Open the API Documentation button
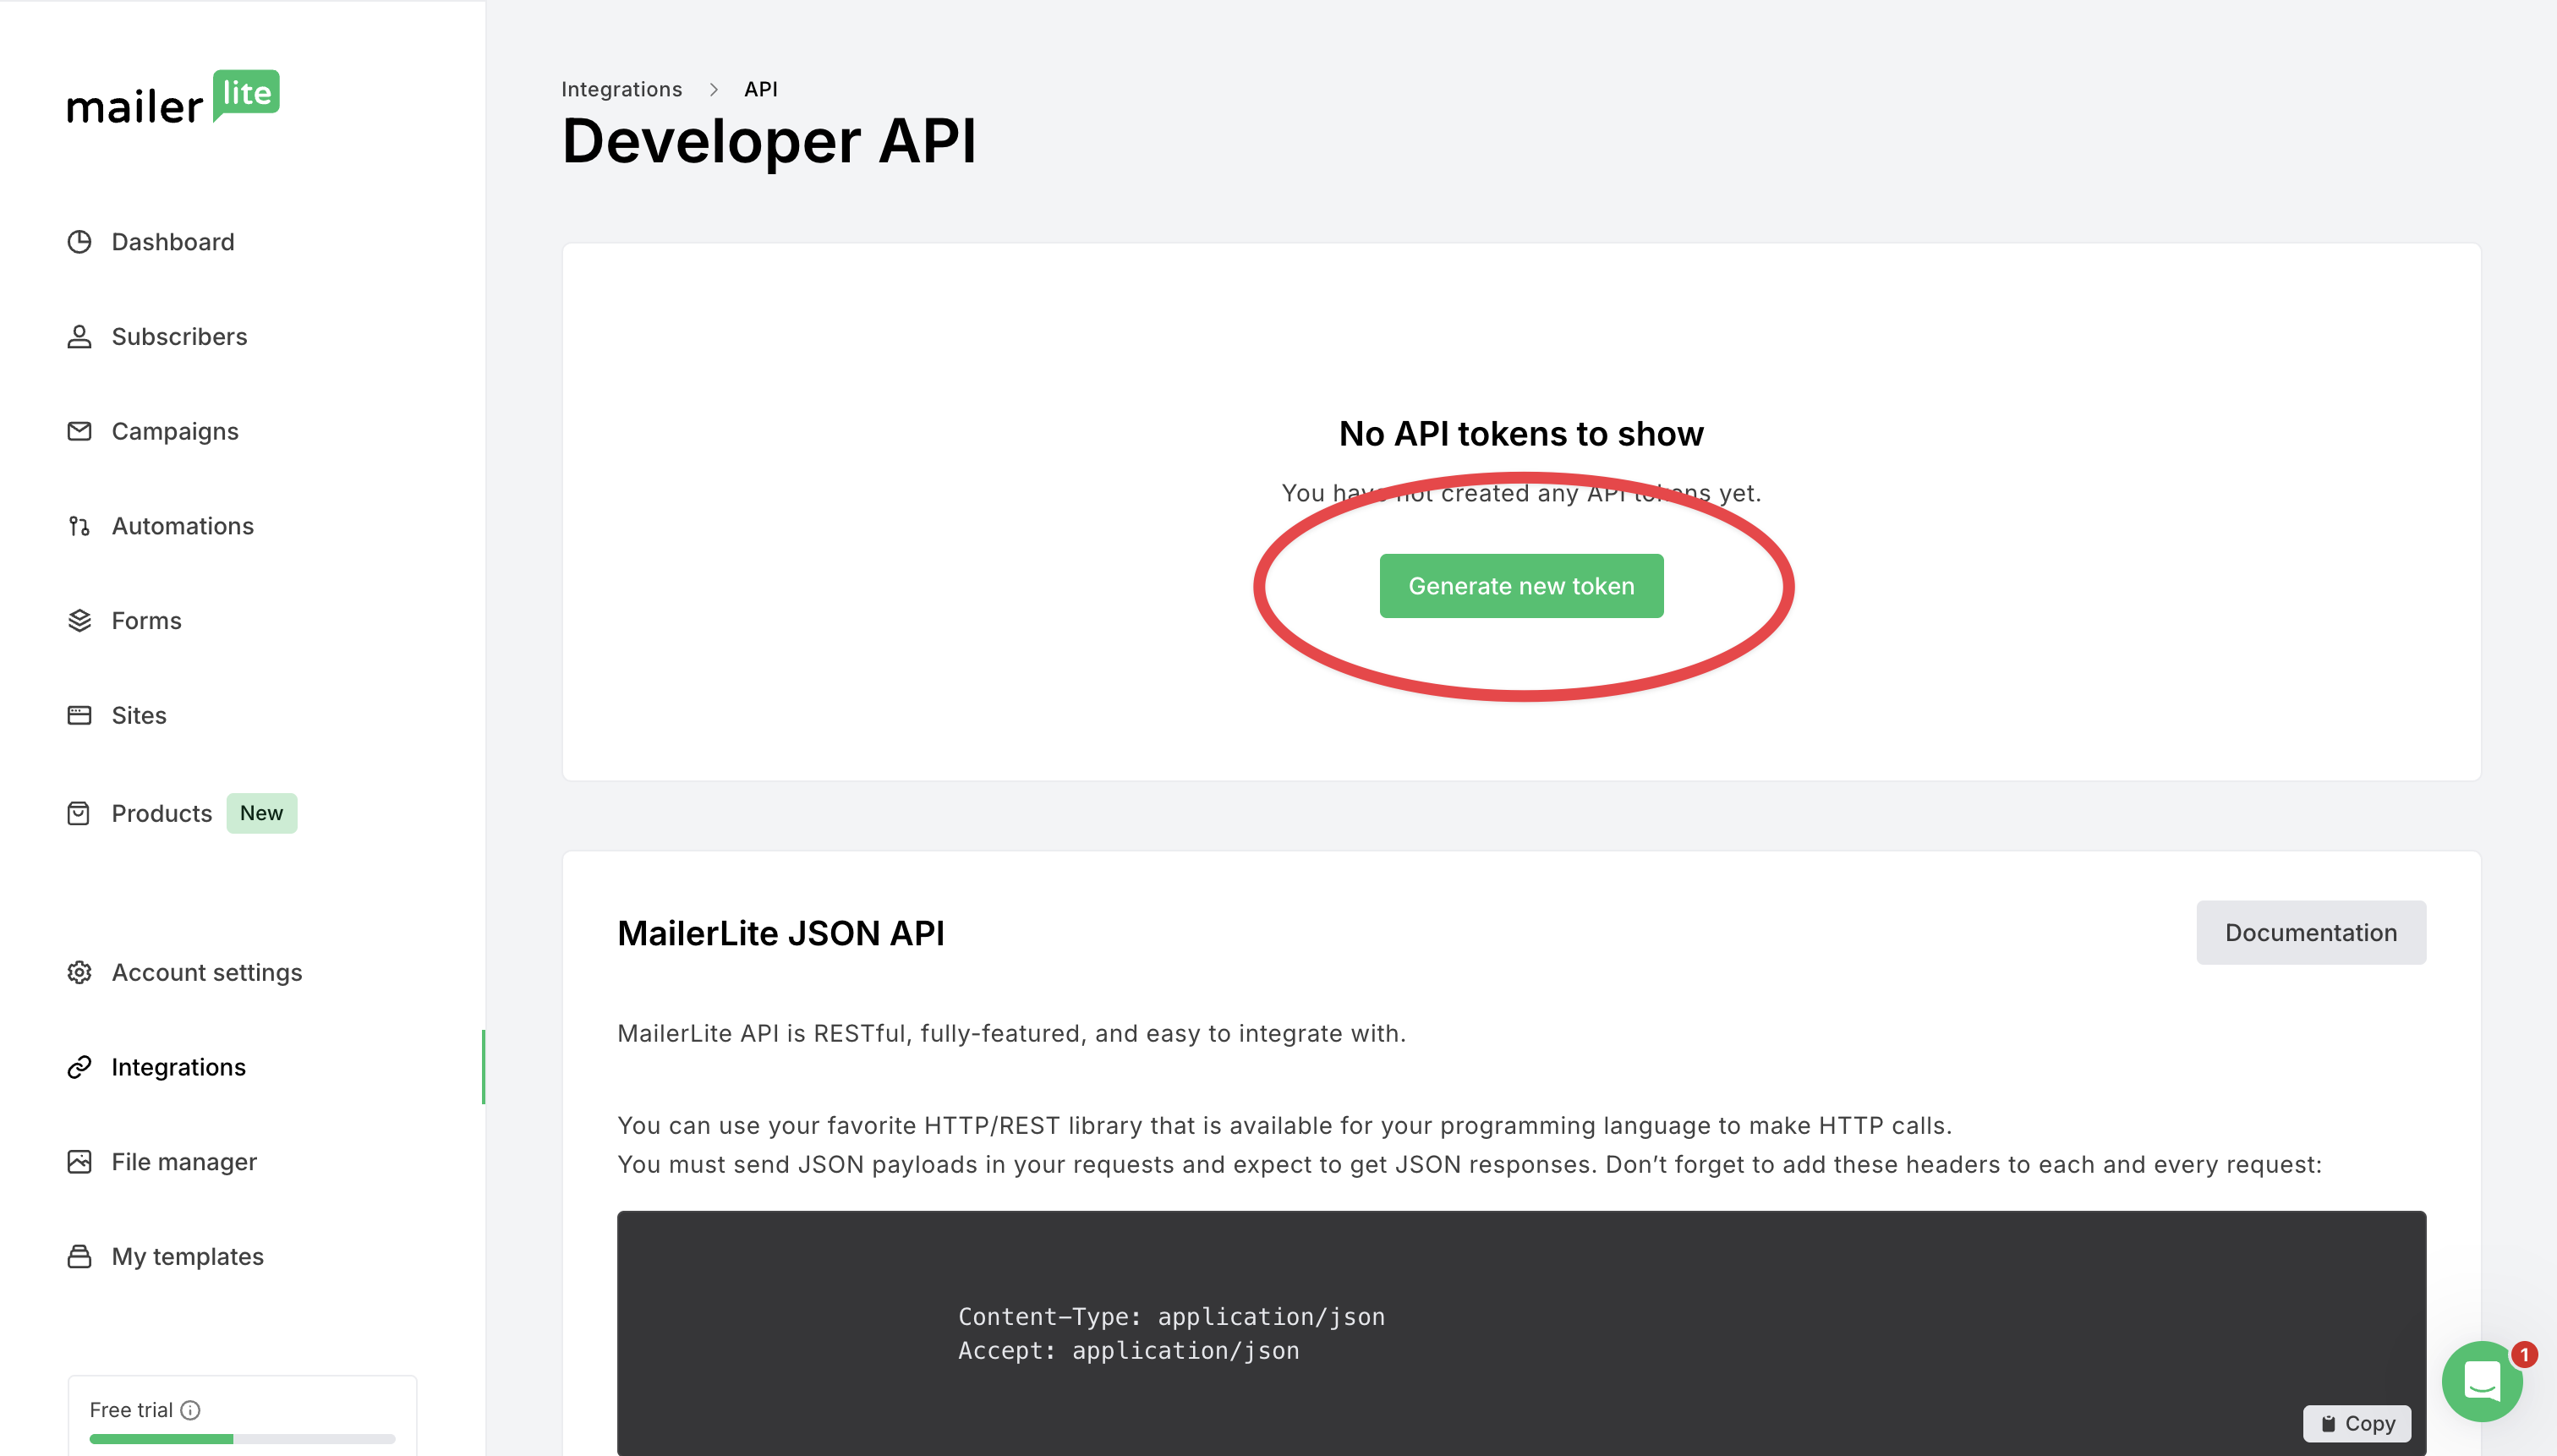Viewport: 2557px width, 1456px height. pos(2310,933)
